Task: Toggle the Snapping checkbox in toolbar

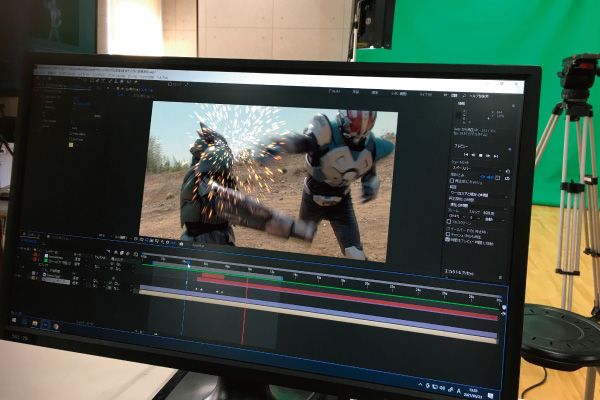Action: (170, 84)
